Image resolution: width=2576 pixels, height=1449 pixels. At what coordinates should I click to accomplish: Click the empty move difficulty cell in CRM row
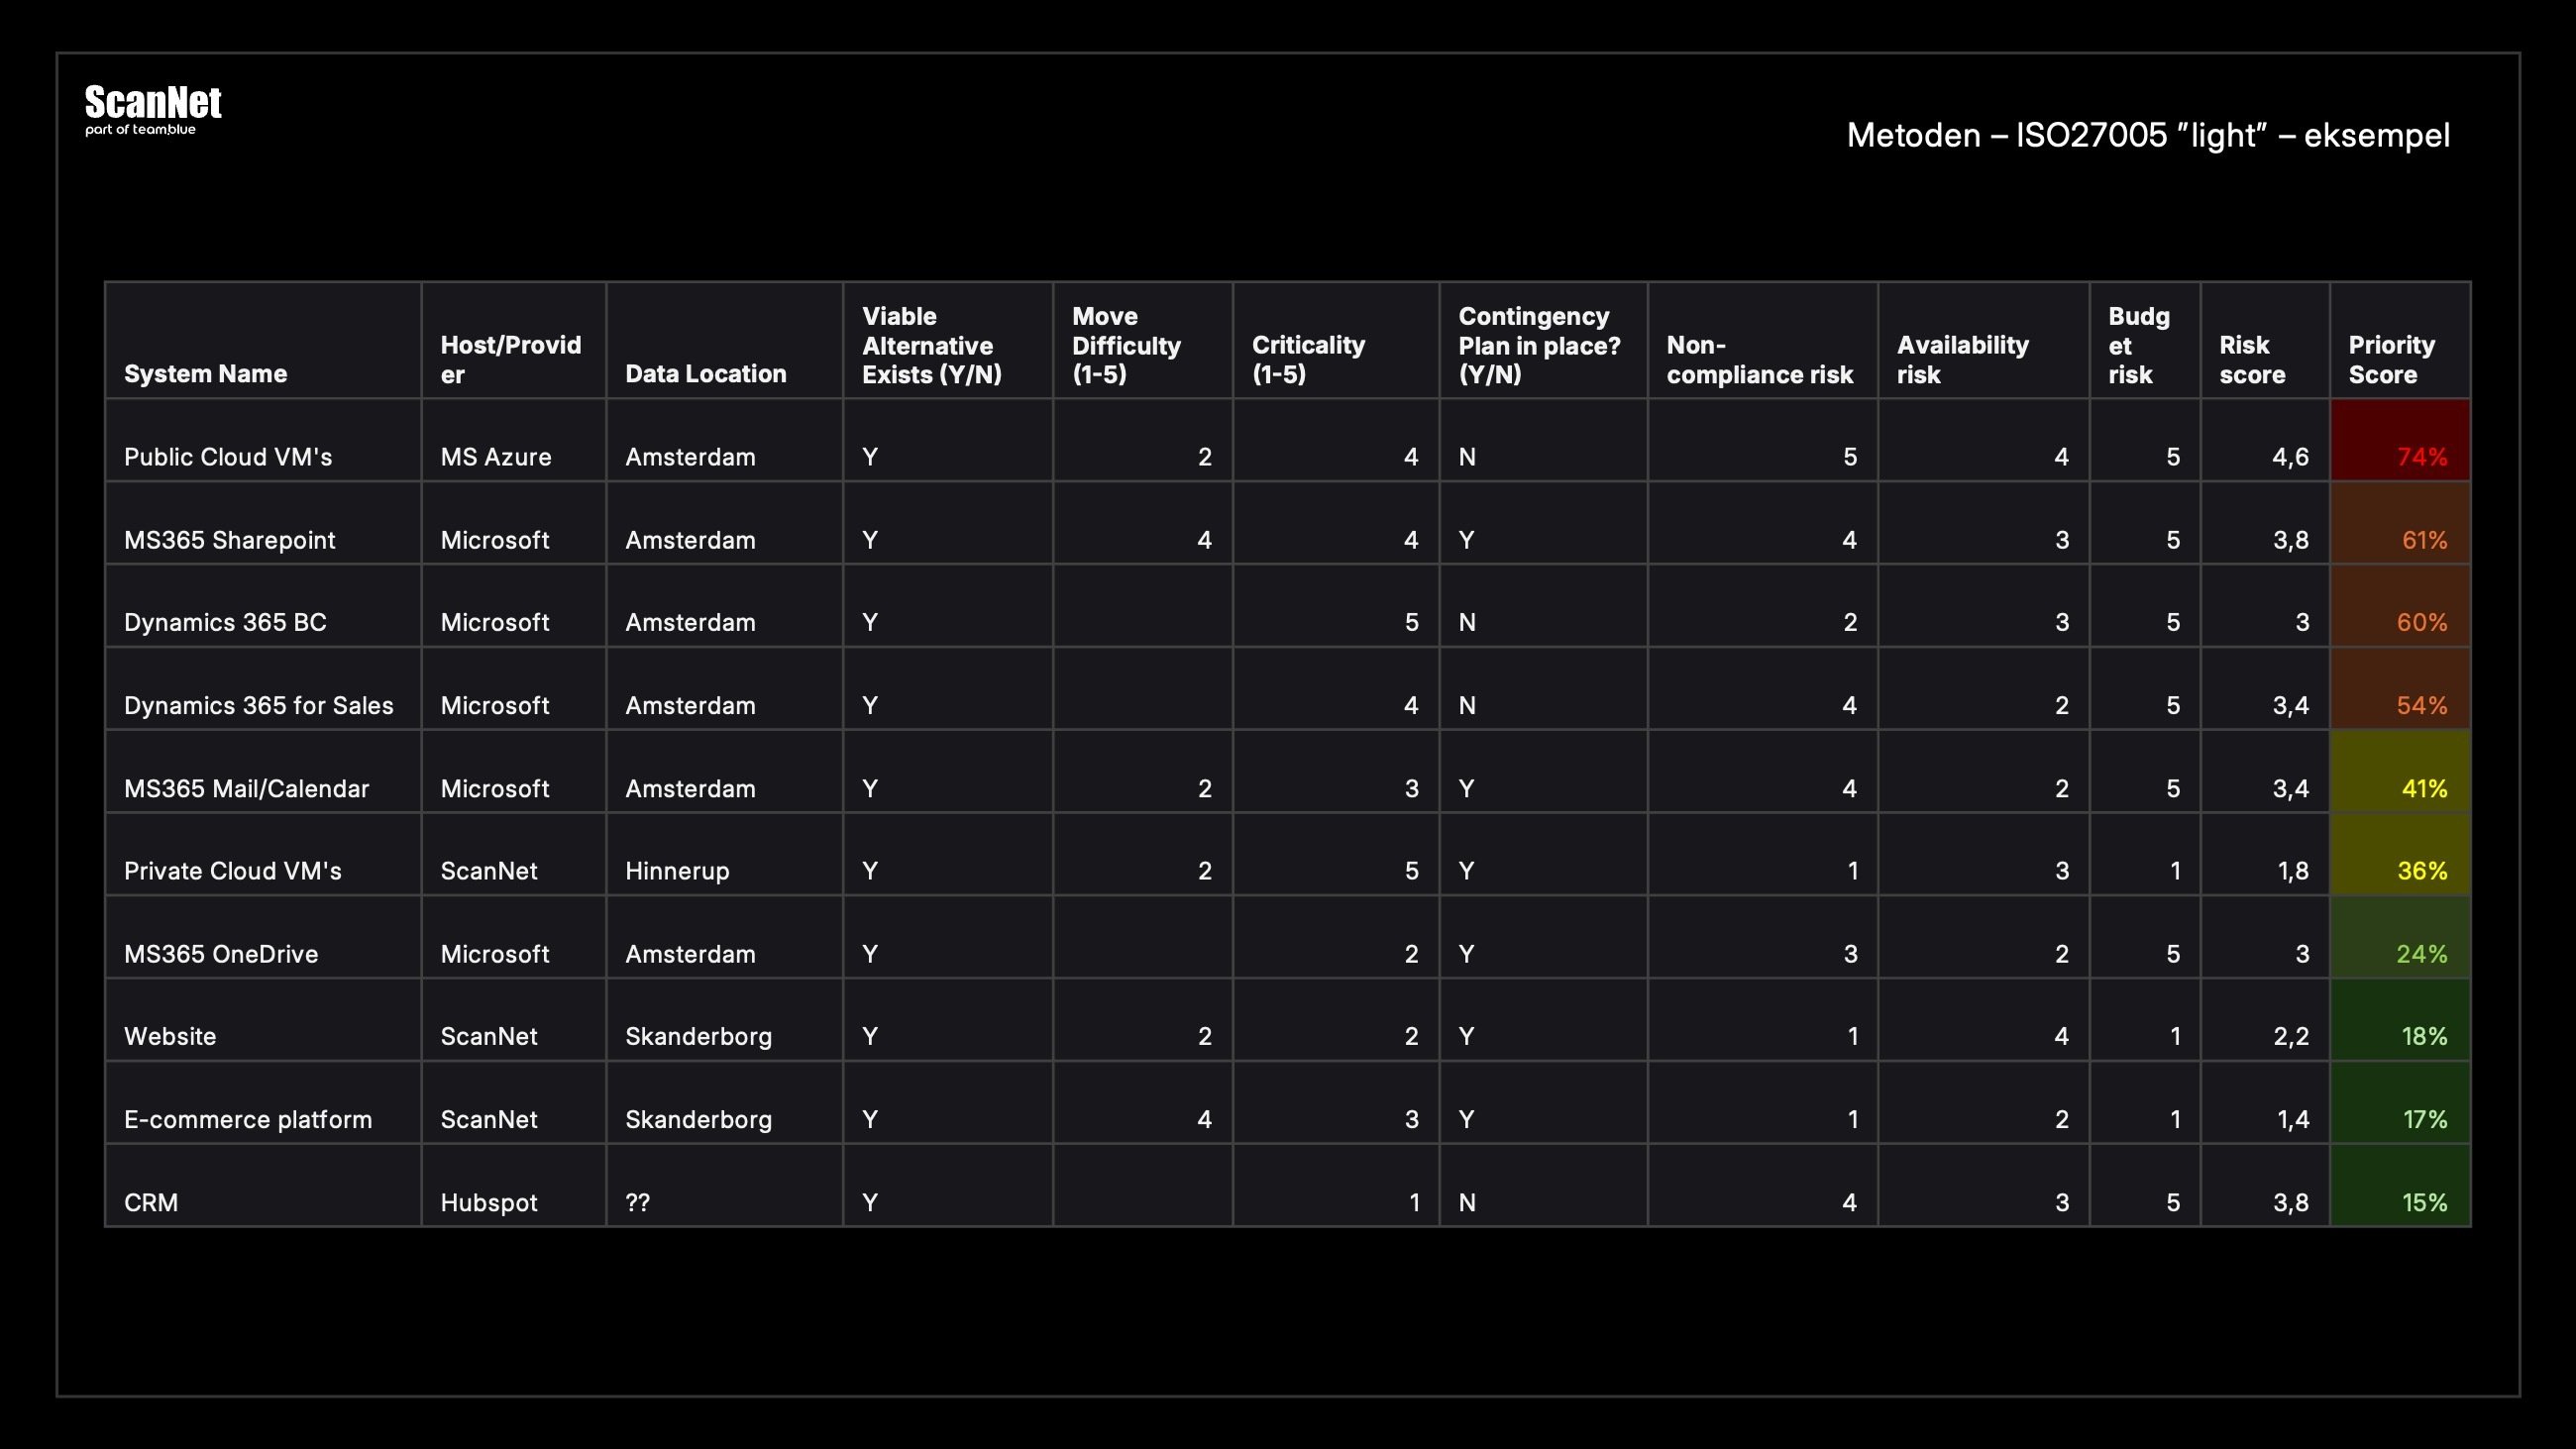click(1143, 1186)
